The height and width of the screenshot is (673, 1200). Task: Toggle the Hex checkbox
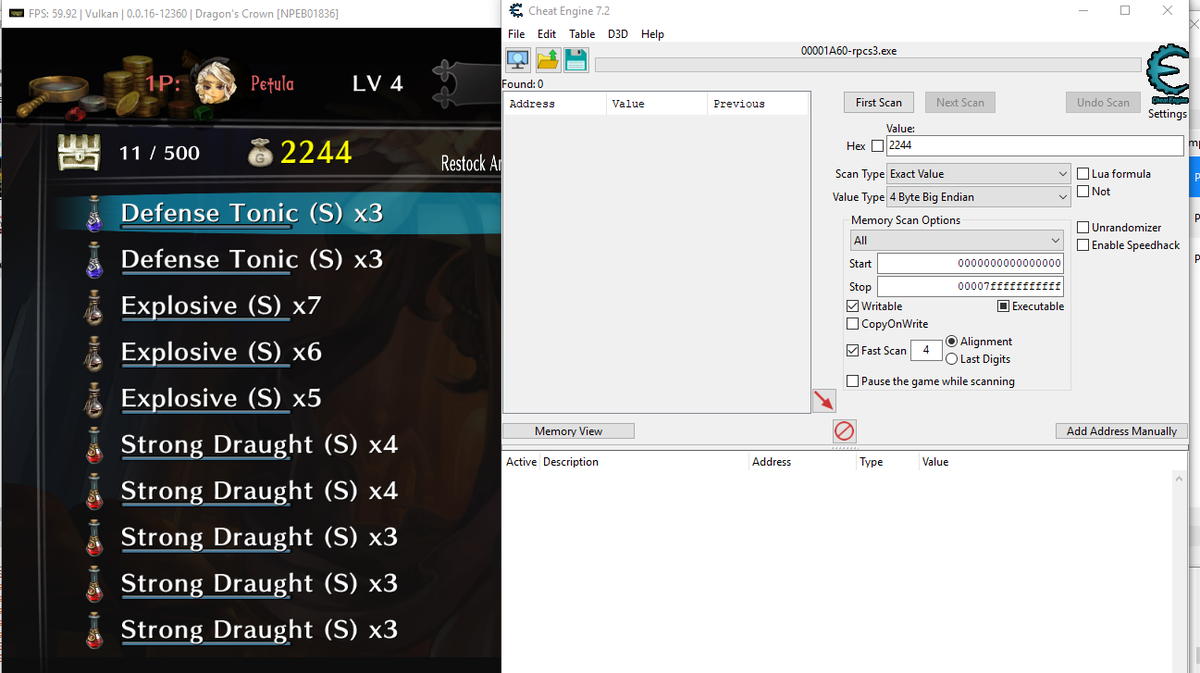coord(878,146)
